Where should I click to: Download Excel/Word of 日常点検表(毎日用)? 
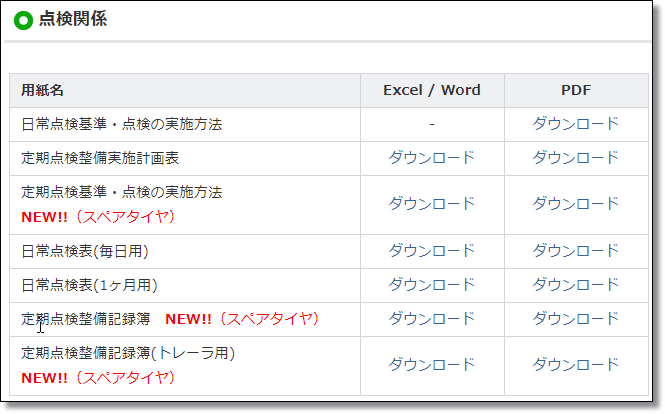(x=431, y=250)
